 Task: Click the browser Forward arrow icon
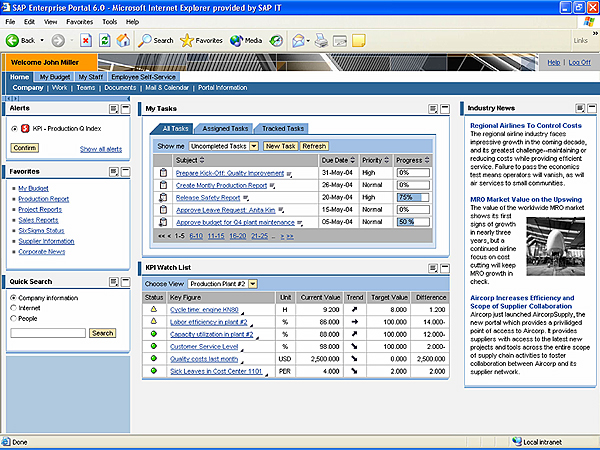[x=58, y=40]
